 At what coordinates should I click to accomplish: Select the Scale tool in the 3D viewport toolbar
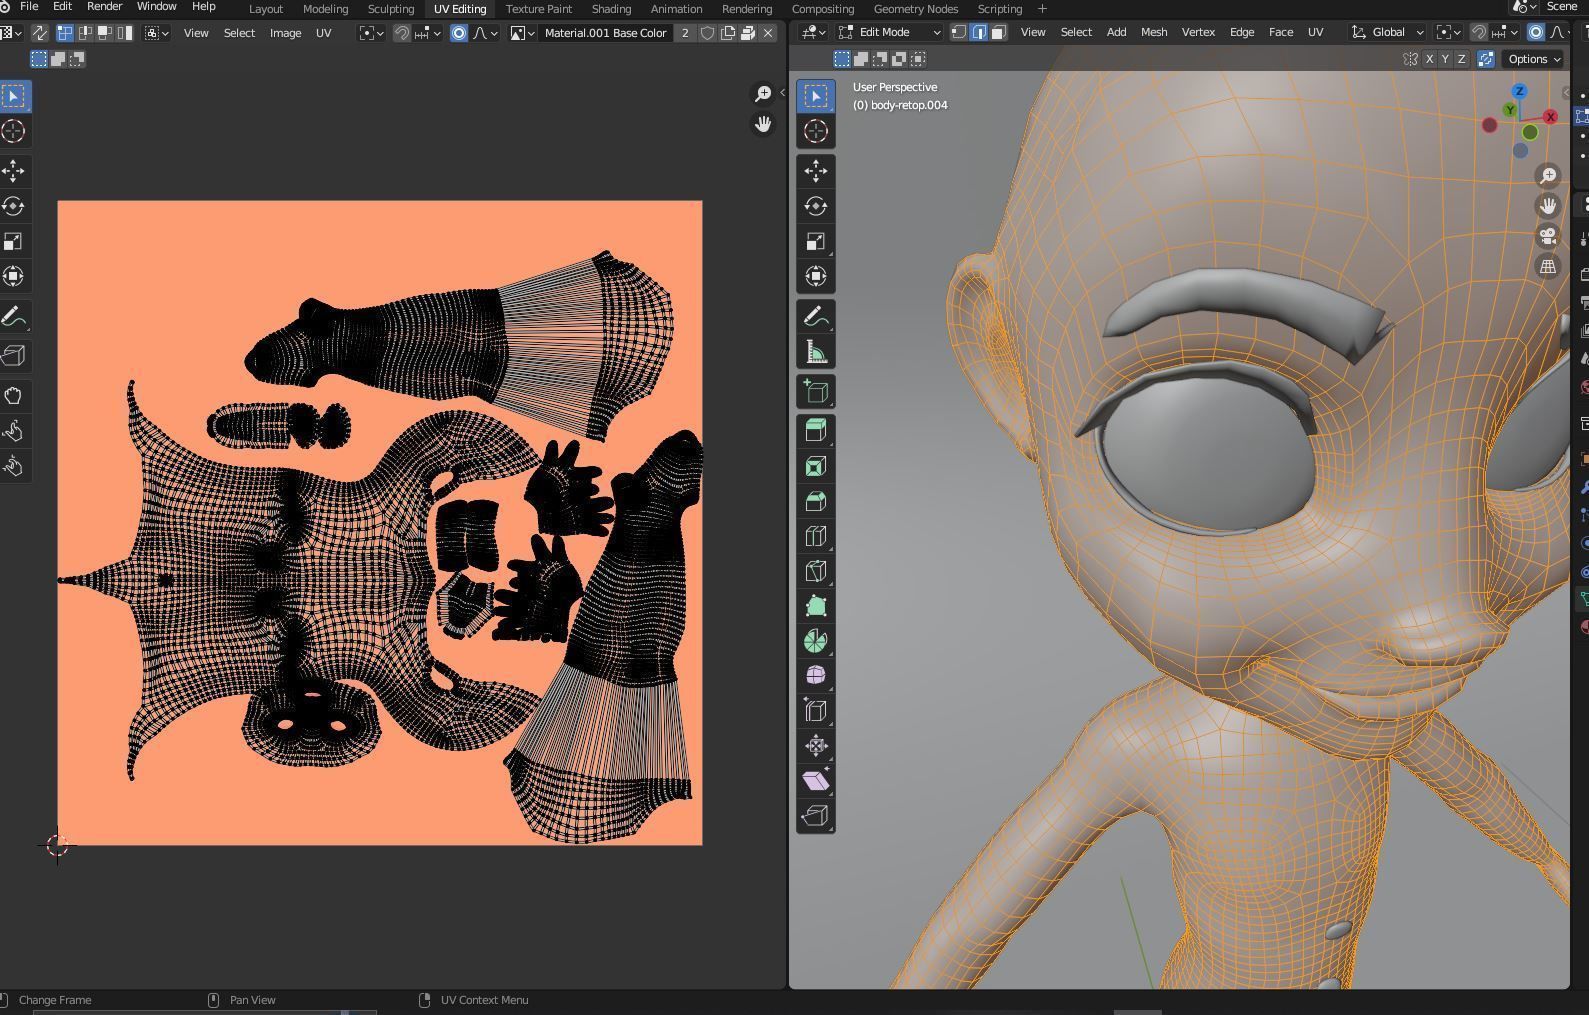[x=816, y=241]
